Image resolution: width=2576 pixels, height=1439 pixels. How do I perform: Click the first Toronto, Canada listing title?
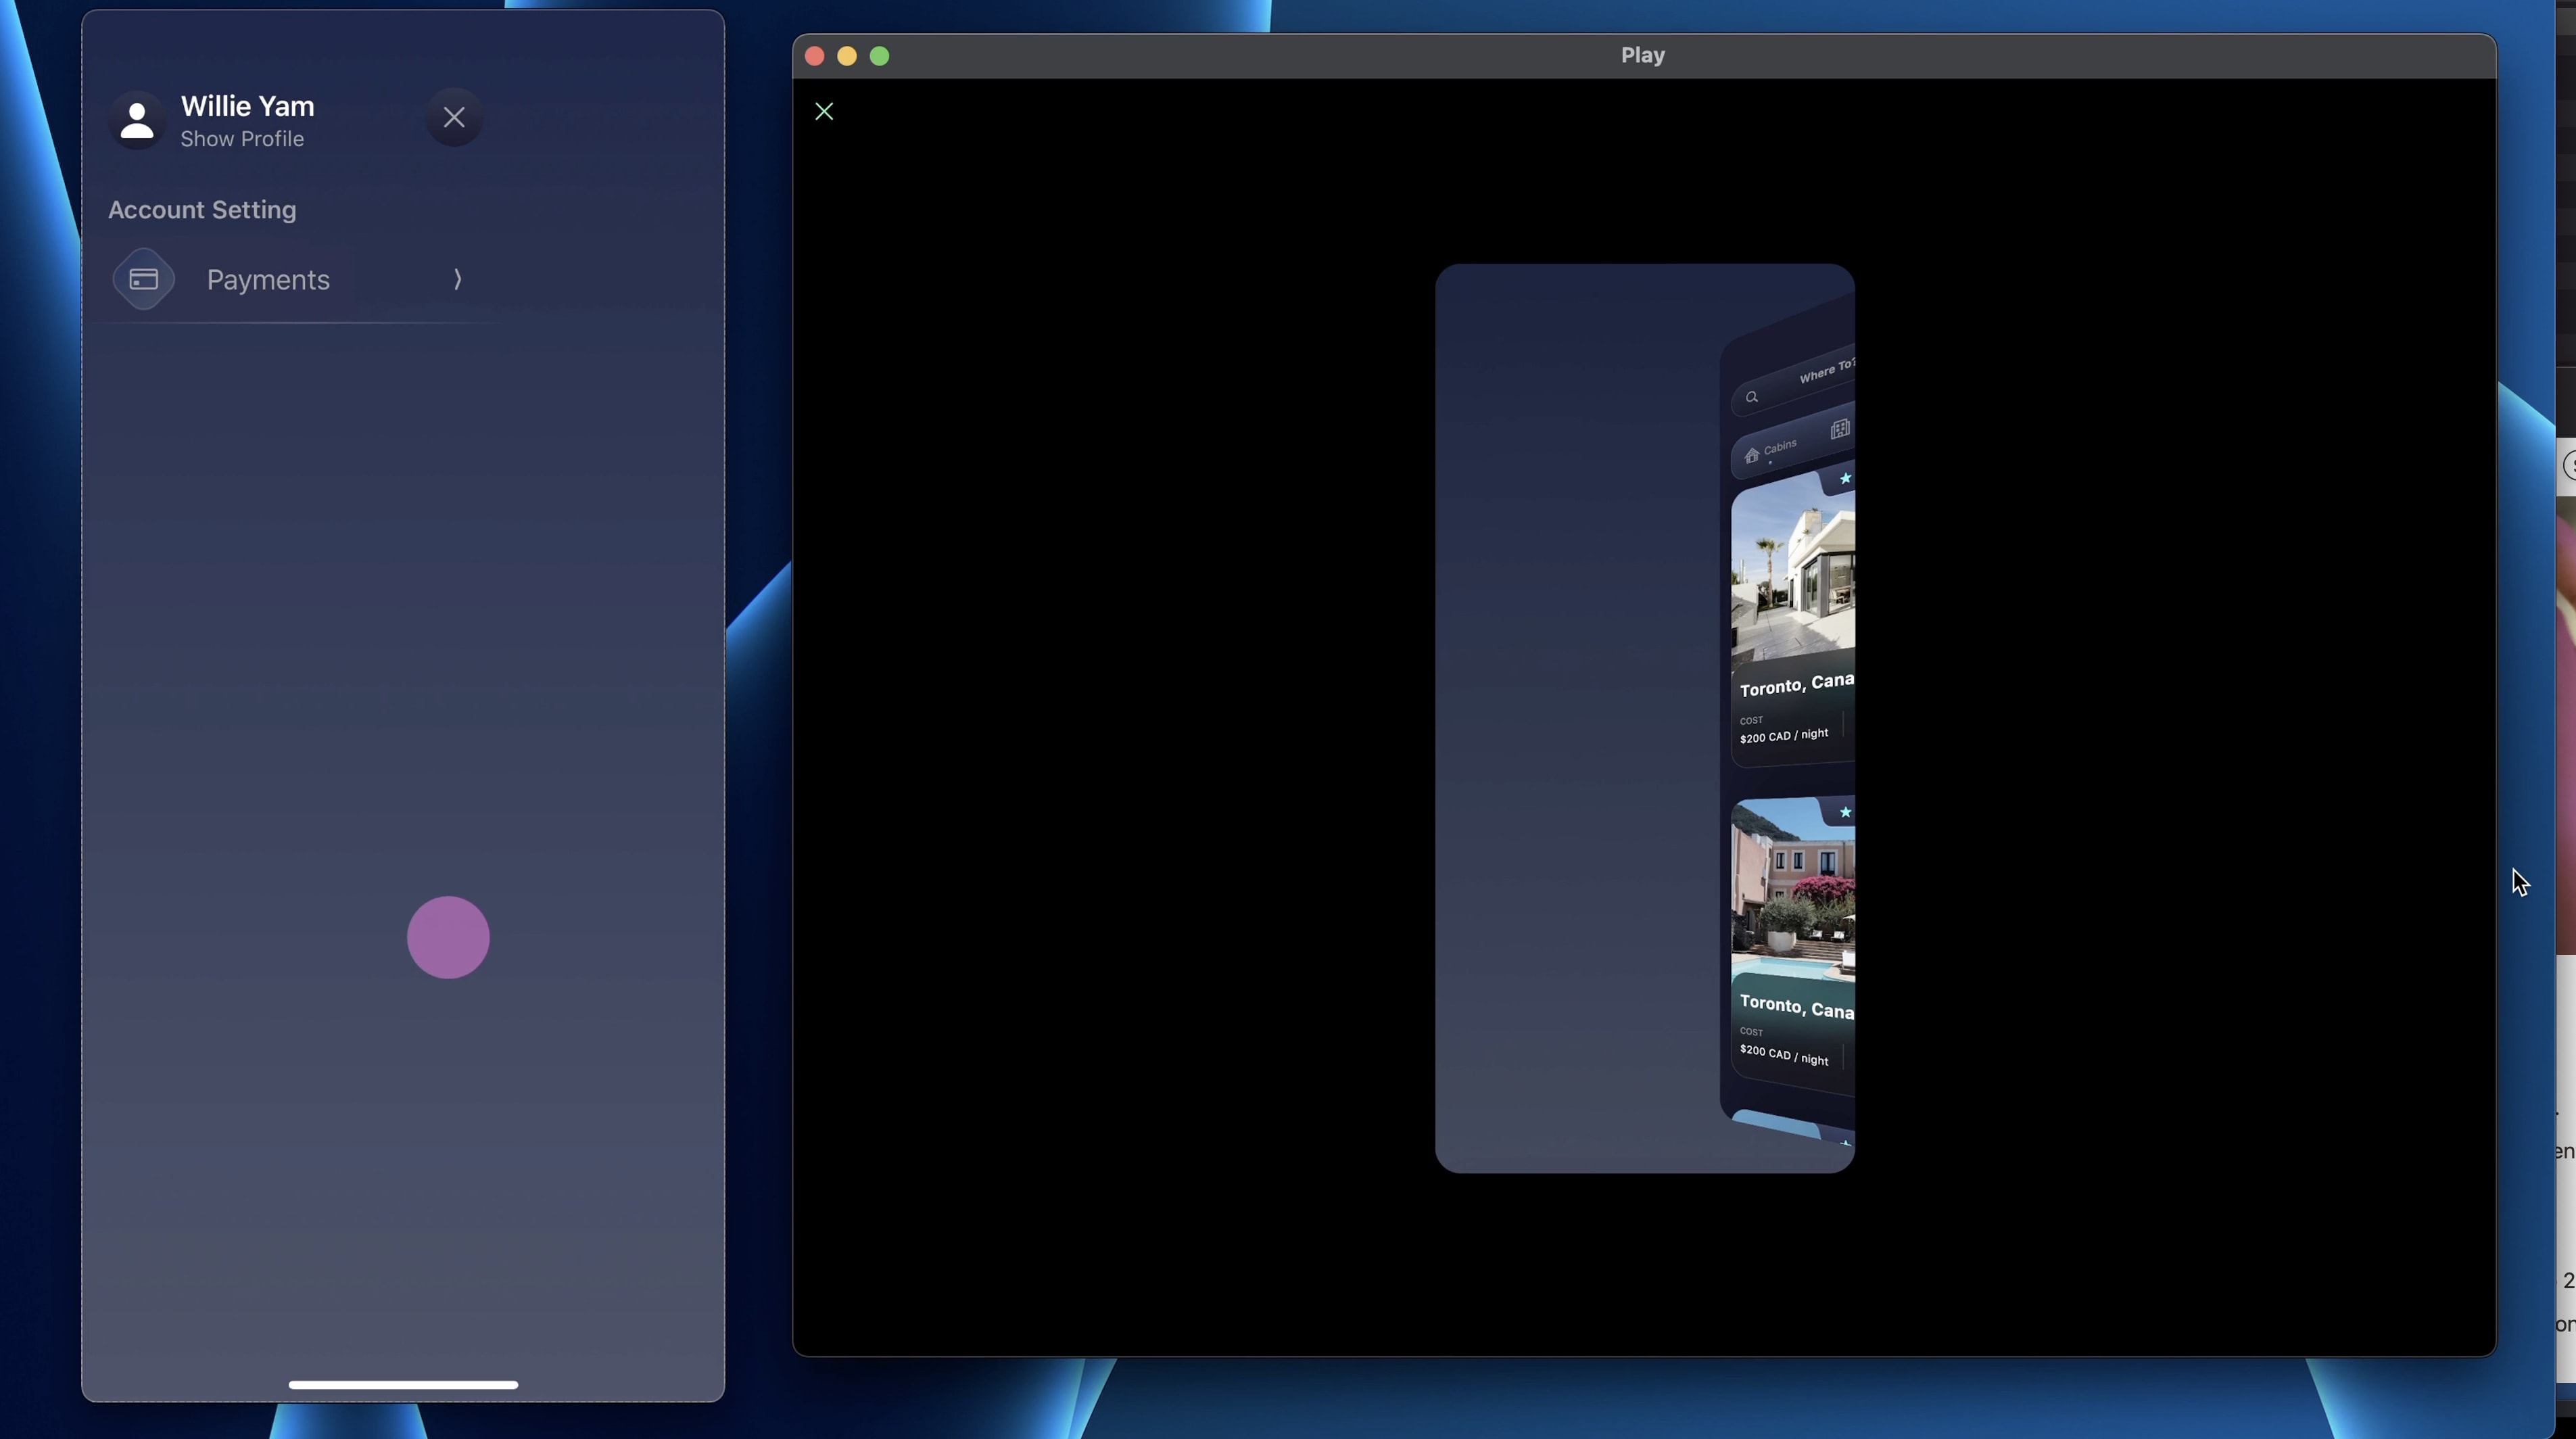[1796, 685]
